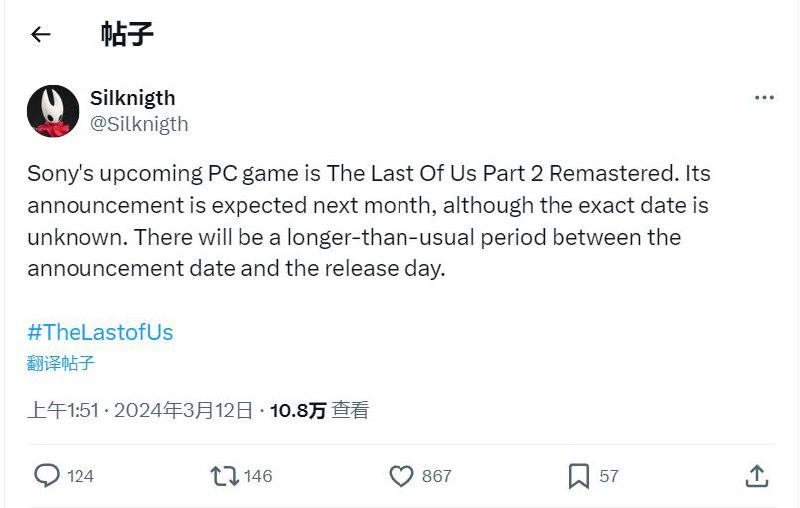Click the repost arrows icon

[x=225, y=475]
